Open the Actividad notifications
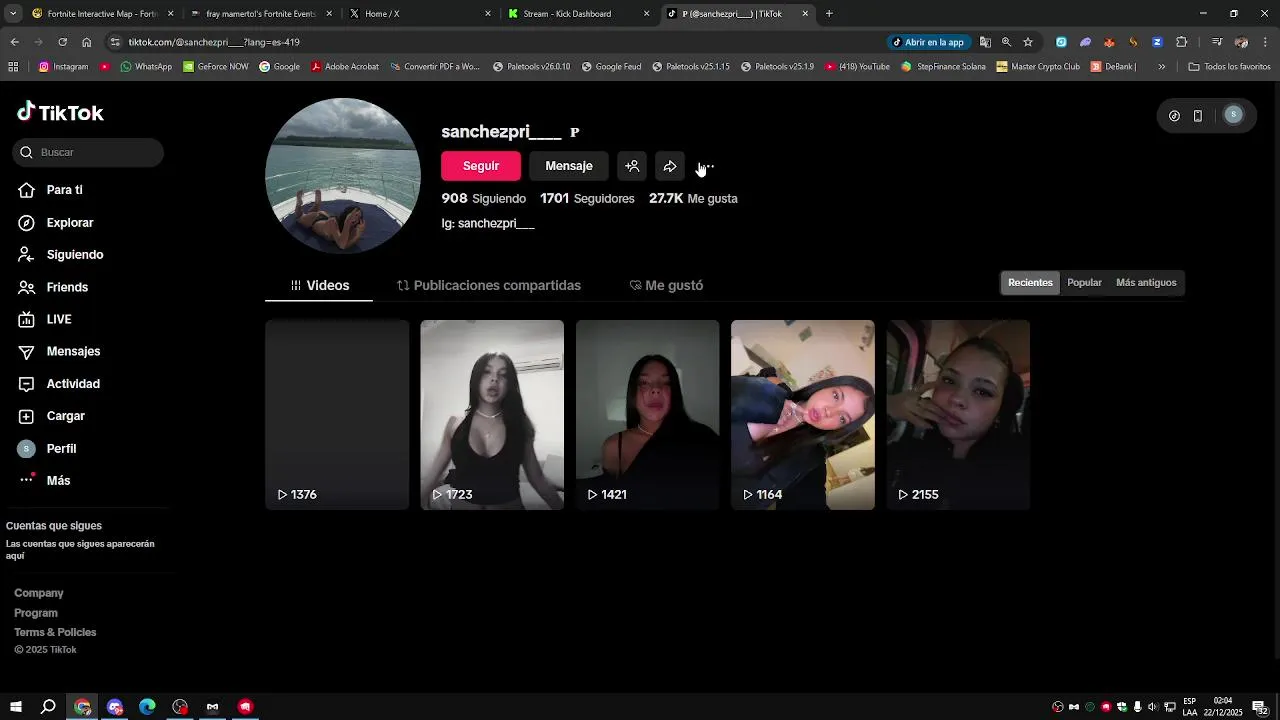1280x720 pixels. pyautogui.click(x=73, y=384)
